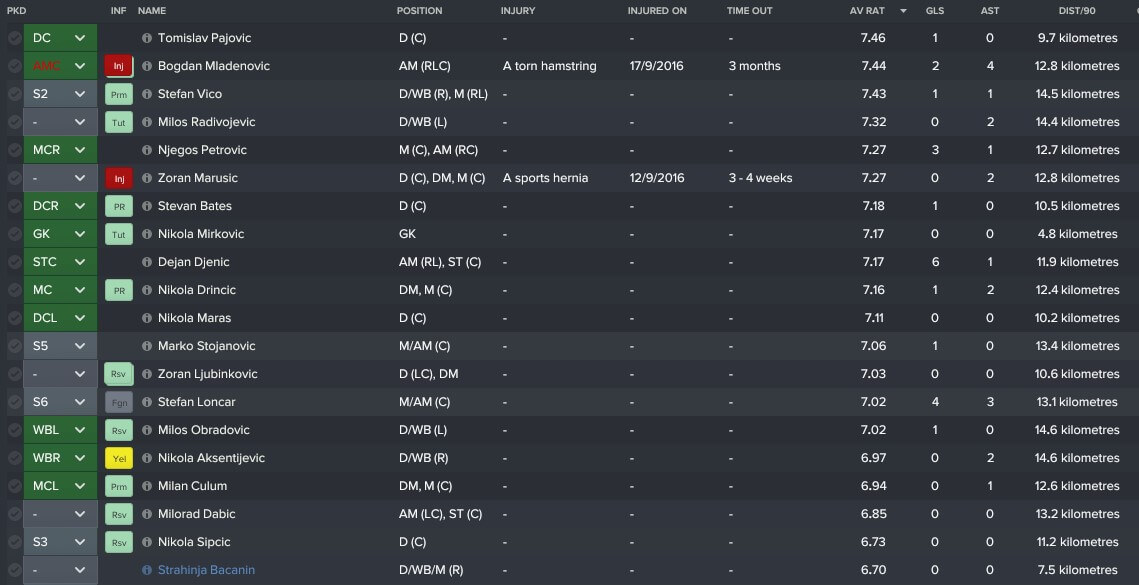Screen dimensions: 1139x585
Task: Open the STC position dropdown for Dejan Djenic
Action: coord(79,262)
